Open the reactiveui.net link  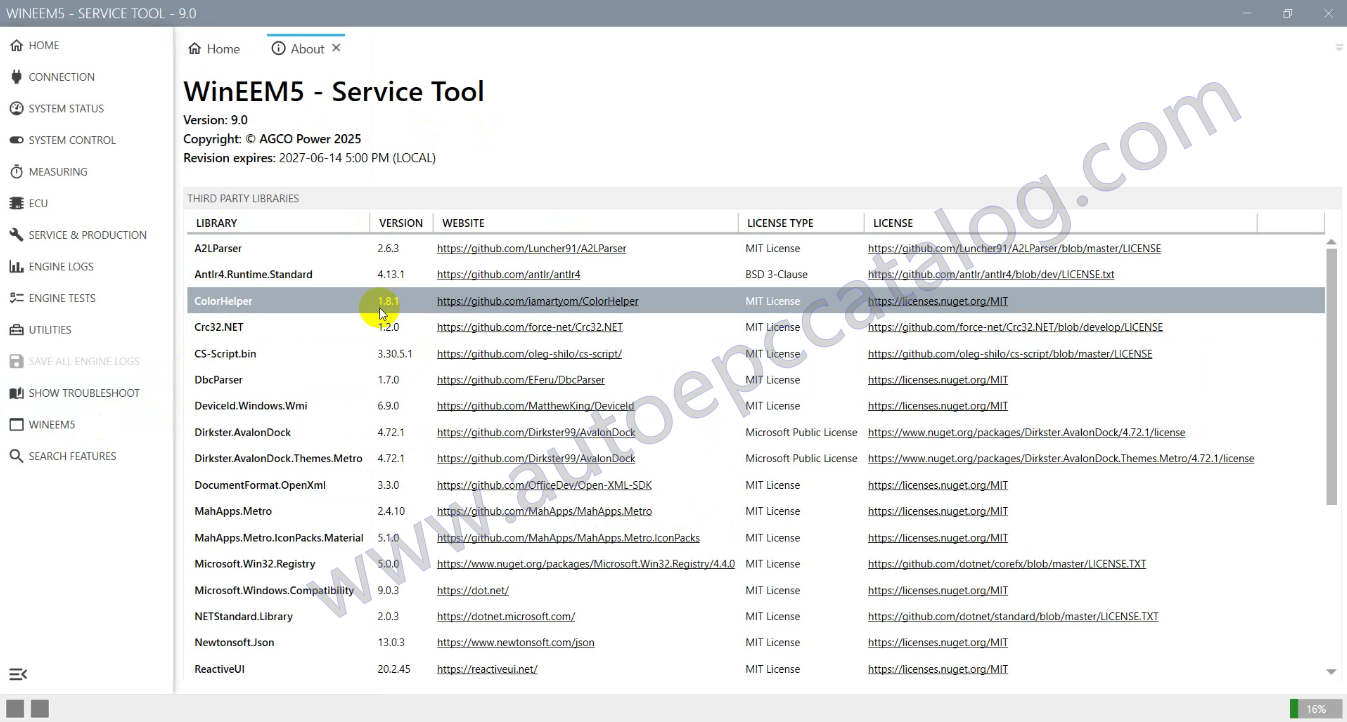[x=487, y=669]
